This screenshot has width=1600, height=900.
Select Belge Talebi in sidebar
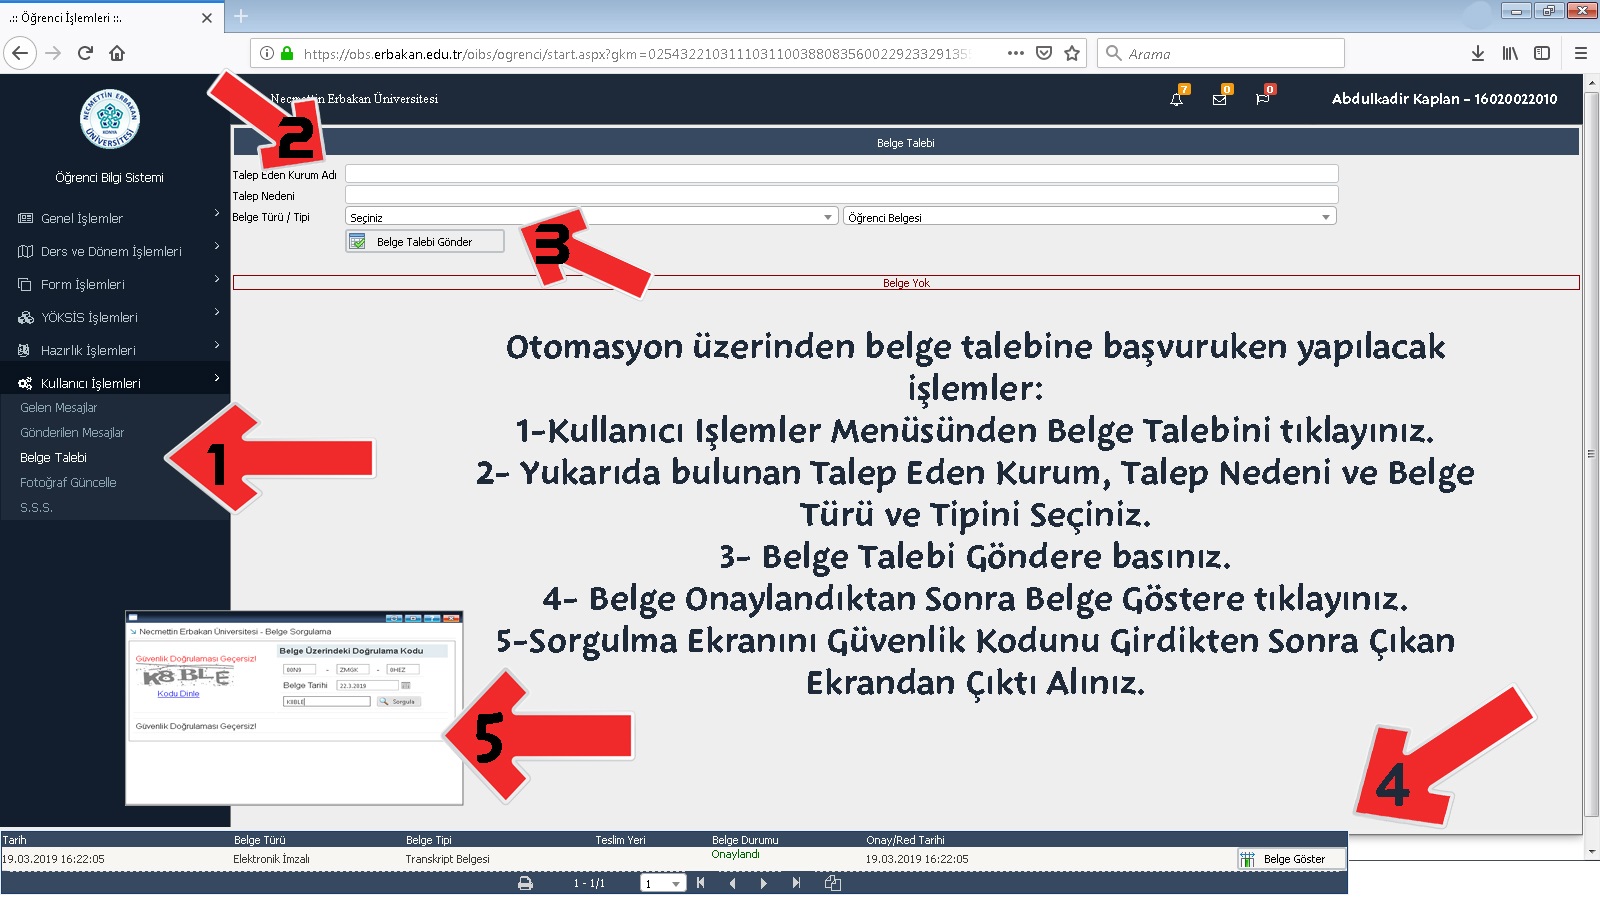point(54,457)
